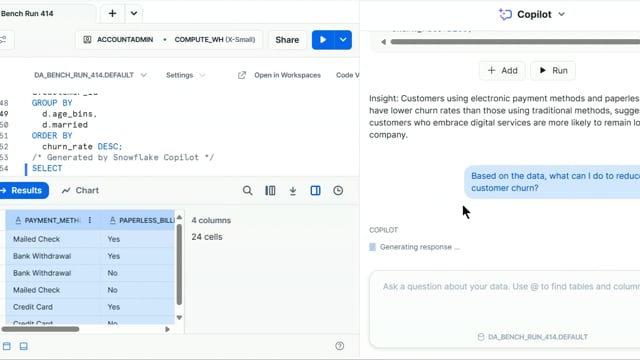This screenshot has height=360, width=640.
Task: Toggle the bottom panel layout icon
Action: coord(24,346)
